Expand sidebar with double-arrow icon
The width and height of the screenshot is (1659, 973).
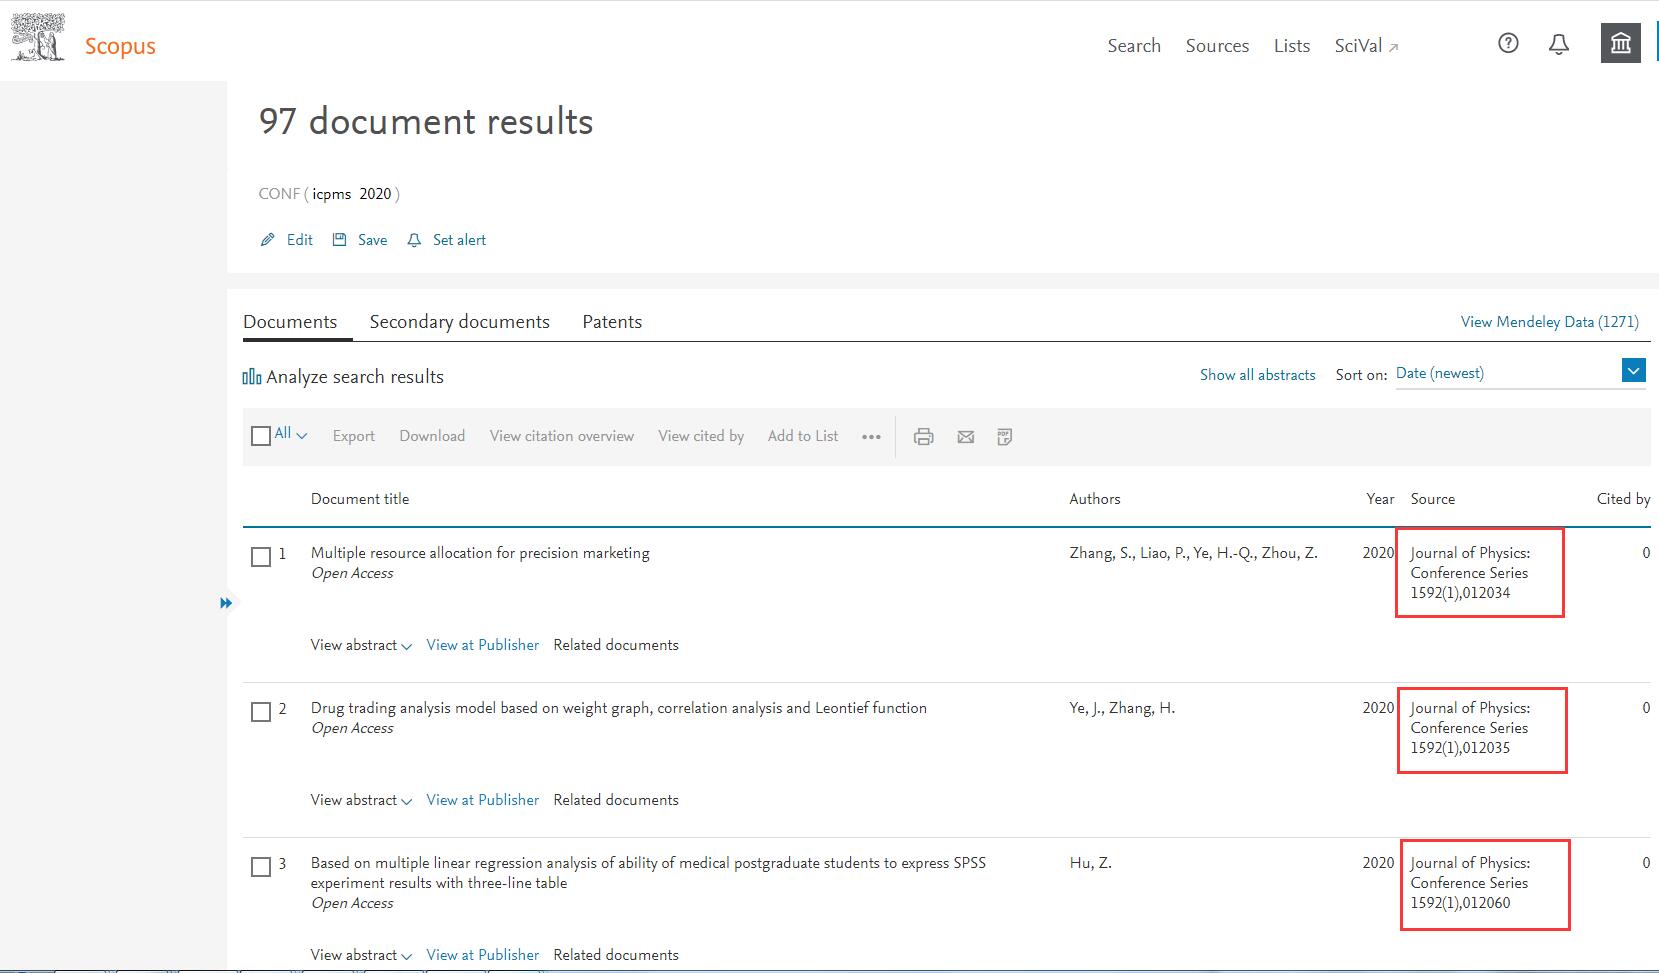(x=226, y=603)
